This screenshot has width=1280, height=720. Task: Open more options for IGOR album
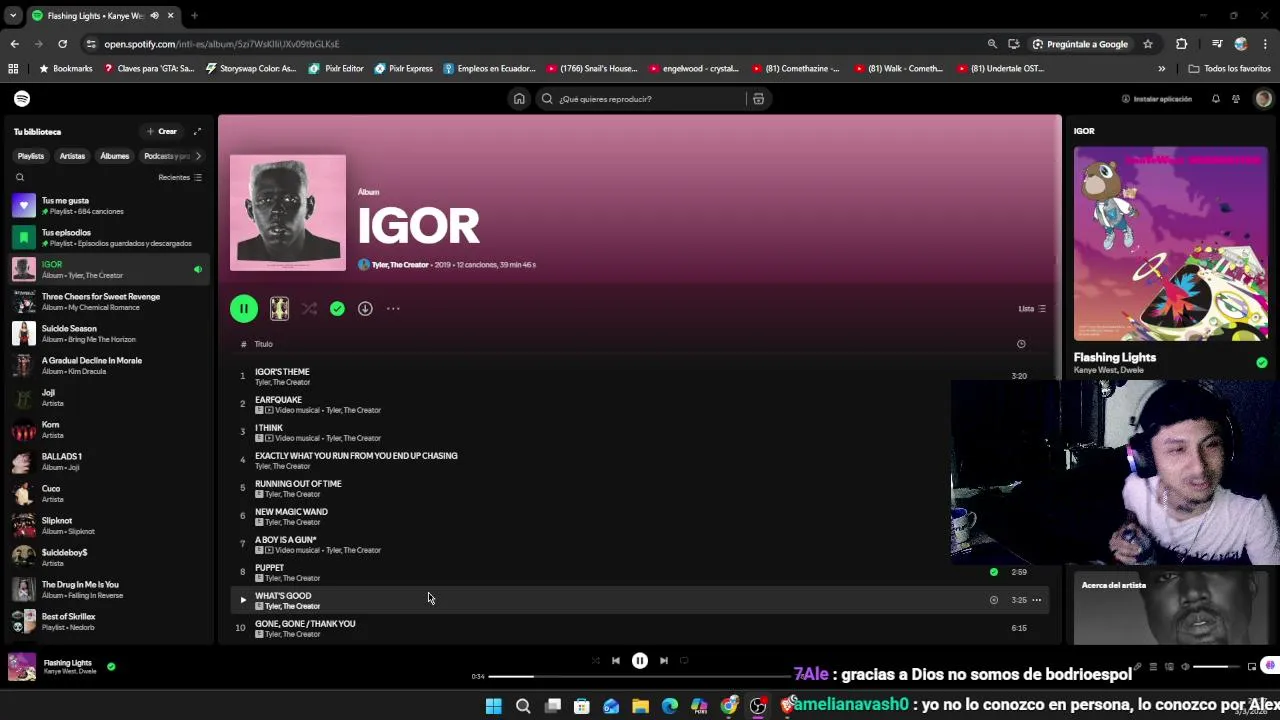coord(393,309)
